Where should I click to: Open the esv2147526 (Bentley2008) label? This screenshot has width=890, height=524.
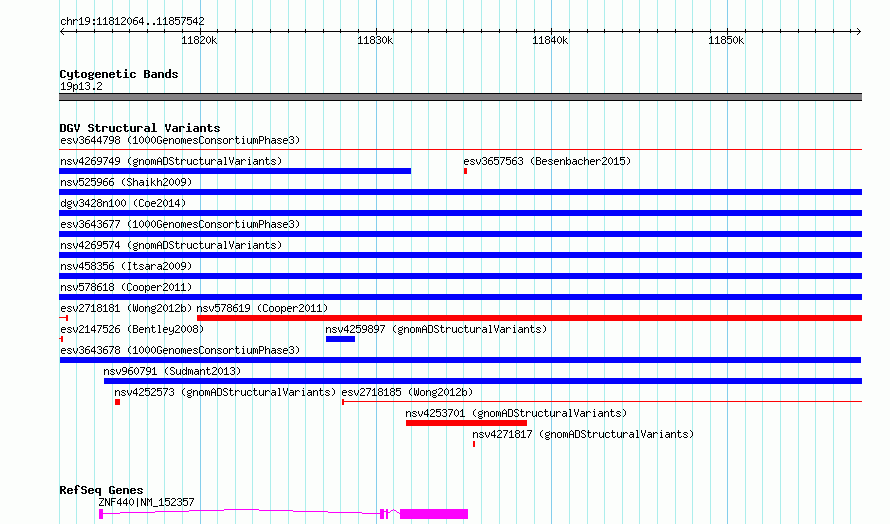pos(132,329)
